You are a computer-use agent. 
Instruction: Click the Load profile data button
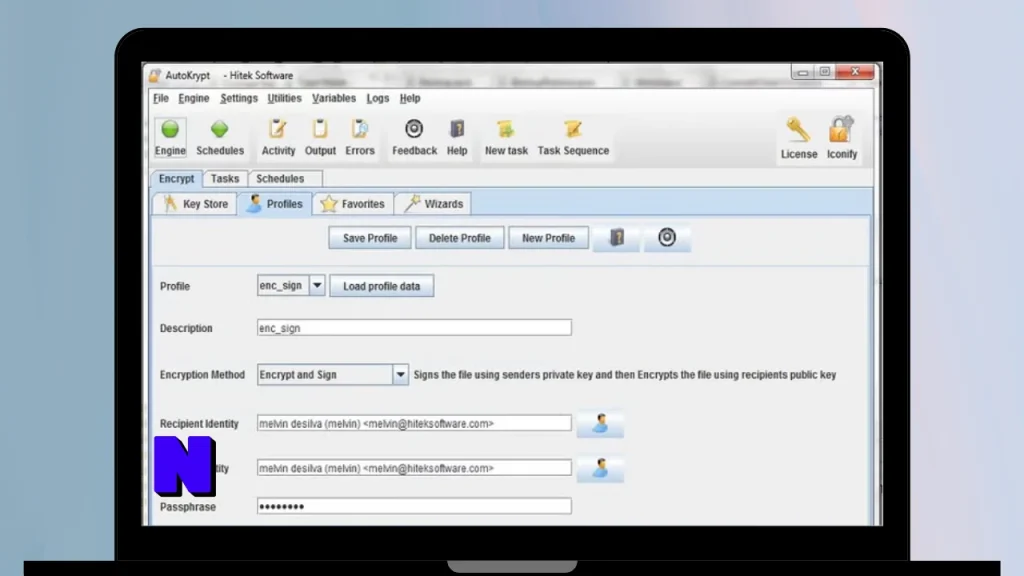(381, 286)
